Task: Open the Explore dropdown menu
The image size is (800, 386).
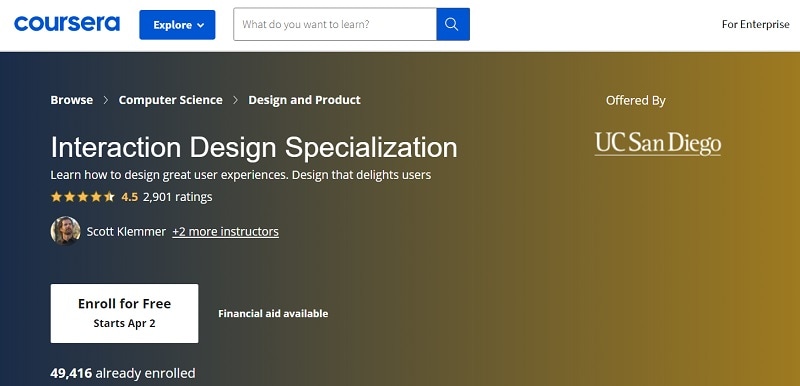Action: (177, 24)
